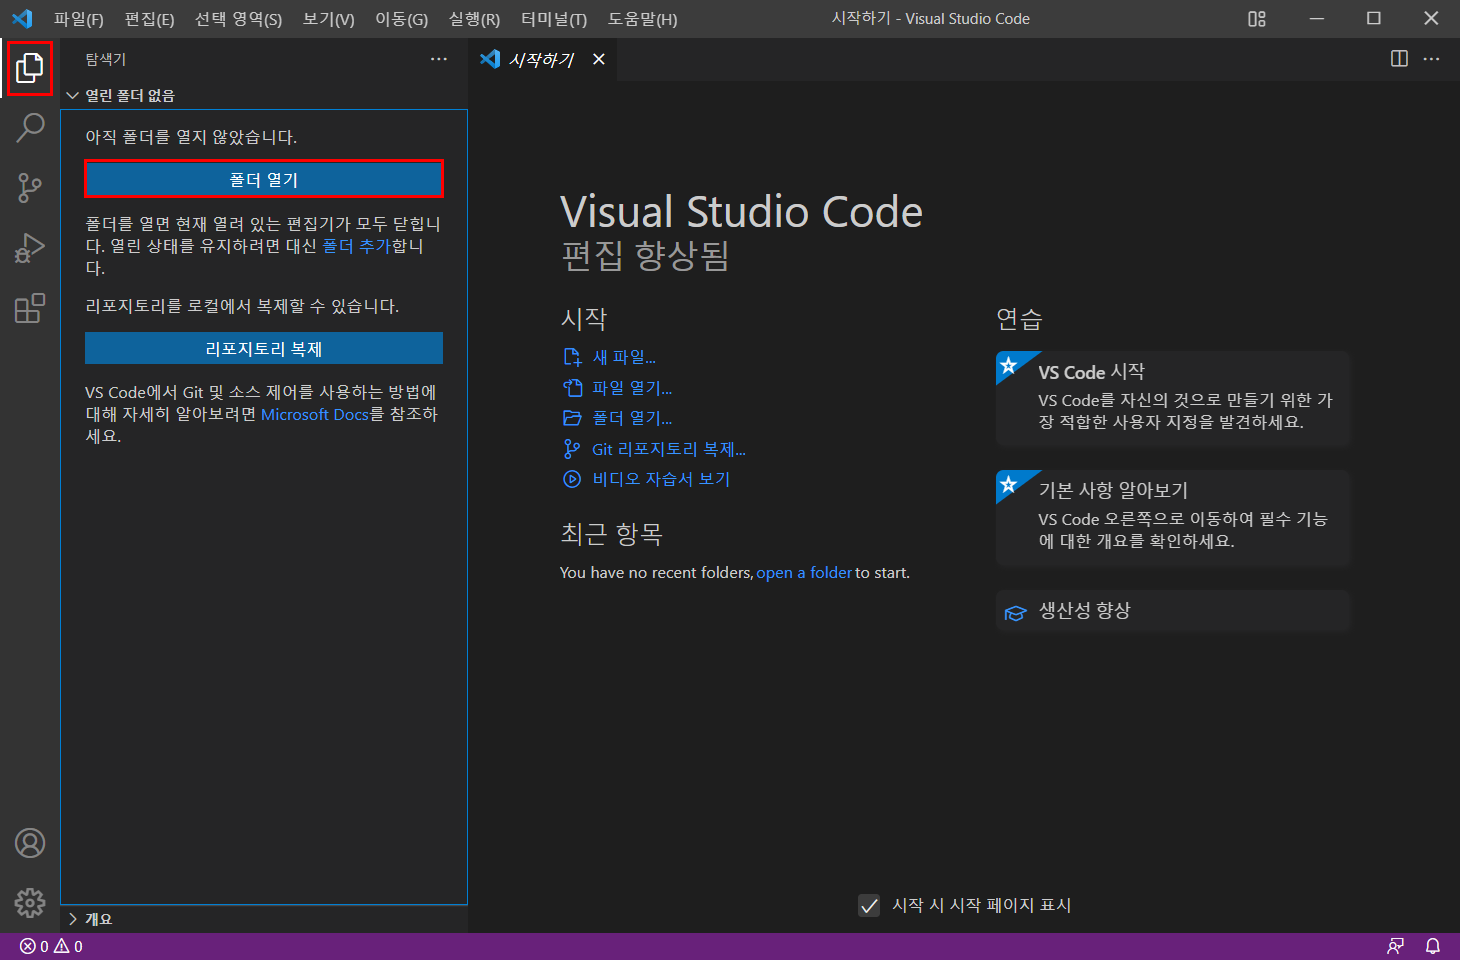Image resolution: width=1460 pixels, height=960 pixels.
Task: Open the 도움말(H) menu
Action: point(642,19)
